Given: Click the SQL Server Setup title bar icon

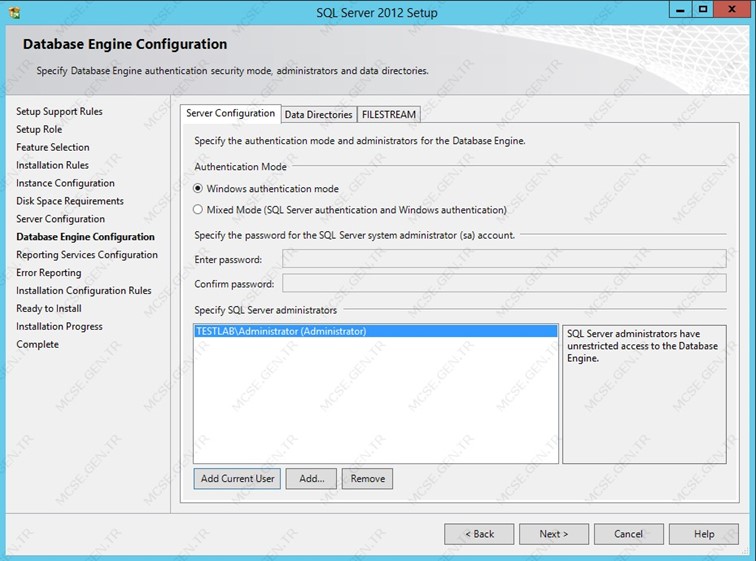Looking at the screenshot, I should [x=14, y=13].
